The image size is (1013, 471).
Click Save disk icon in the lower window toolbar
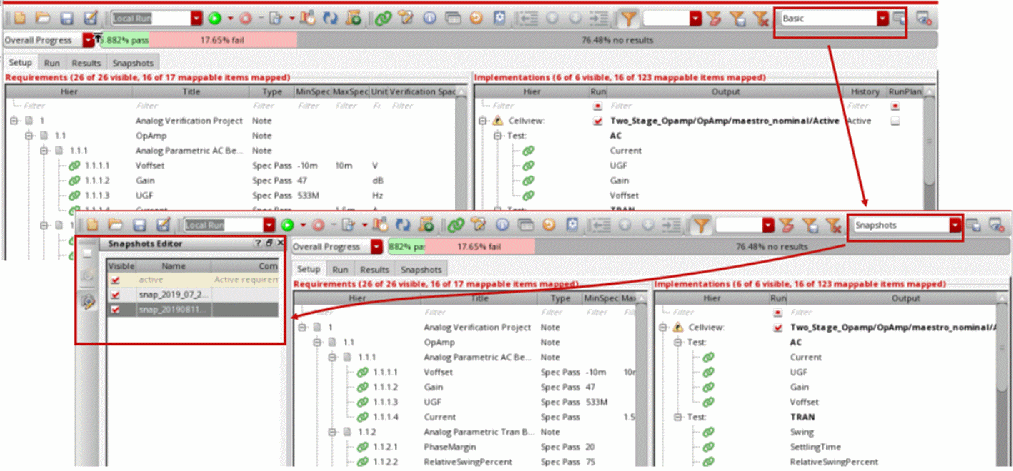pos(139,225)
